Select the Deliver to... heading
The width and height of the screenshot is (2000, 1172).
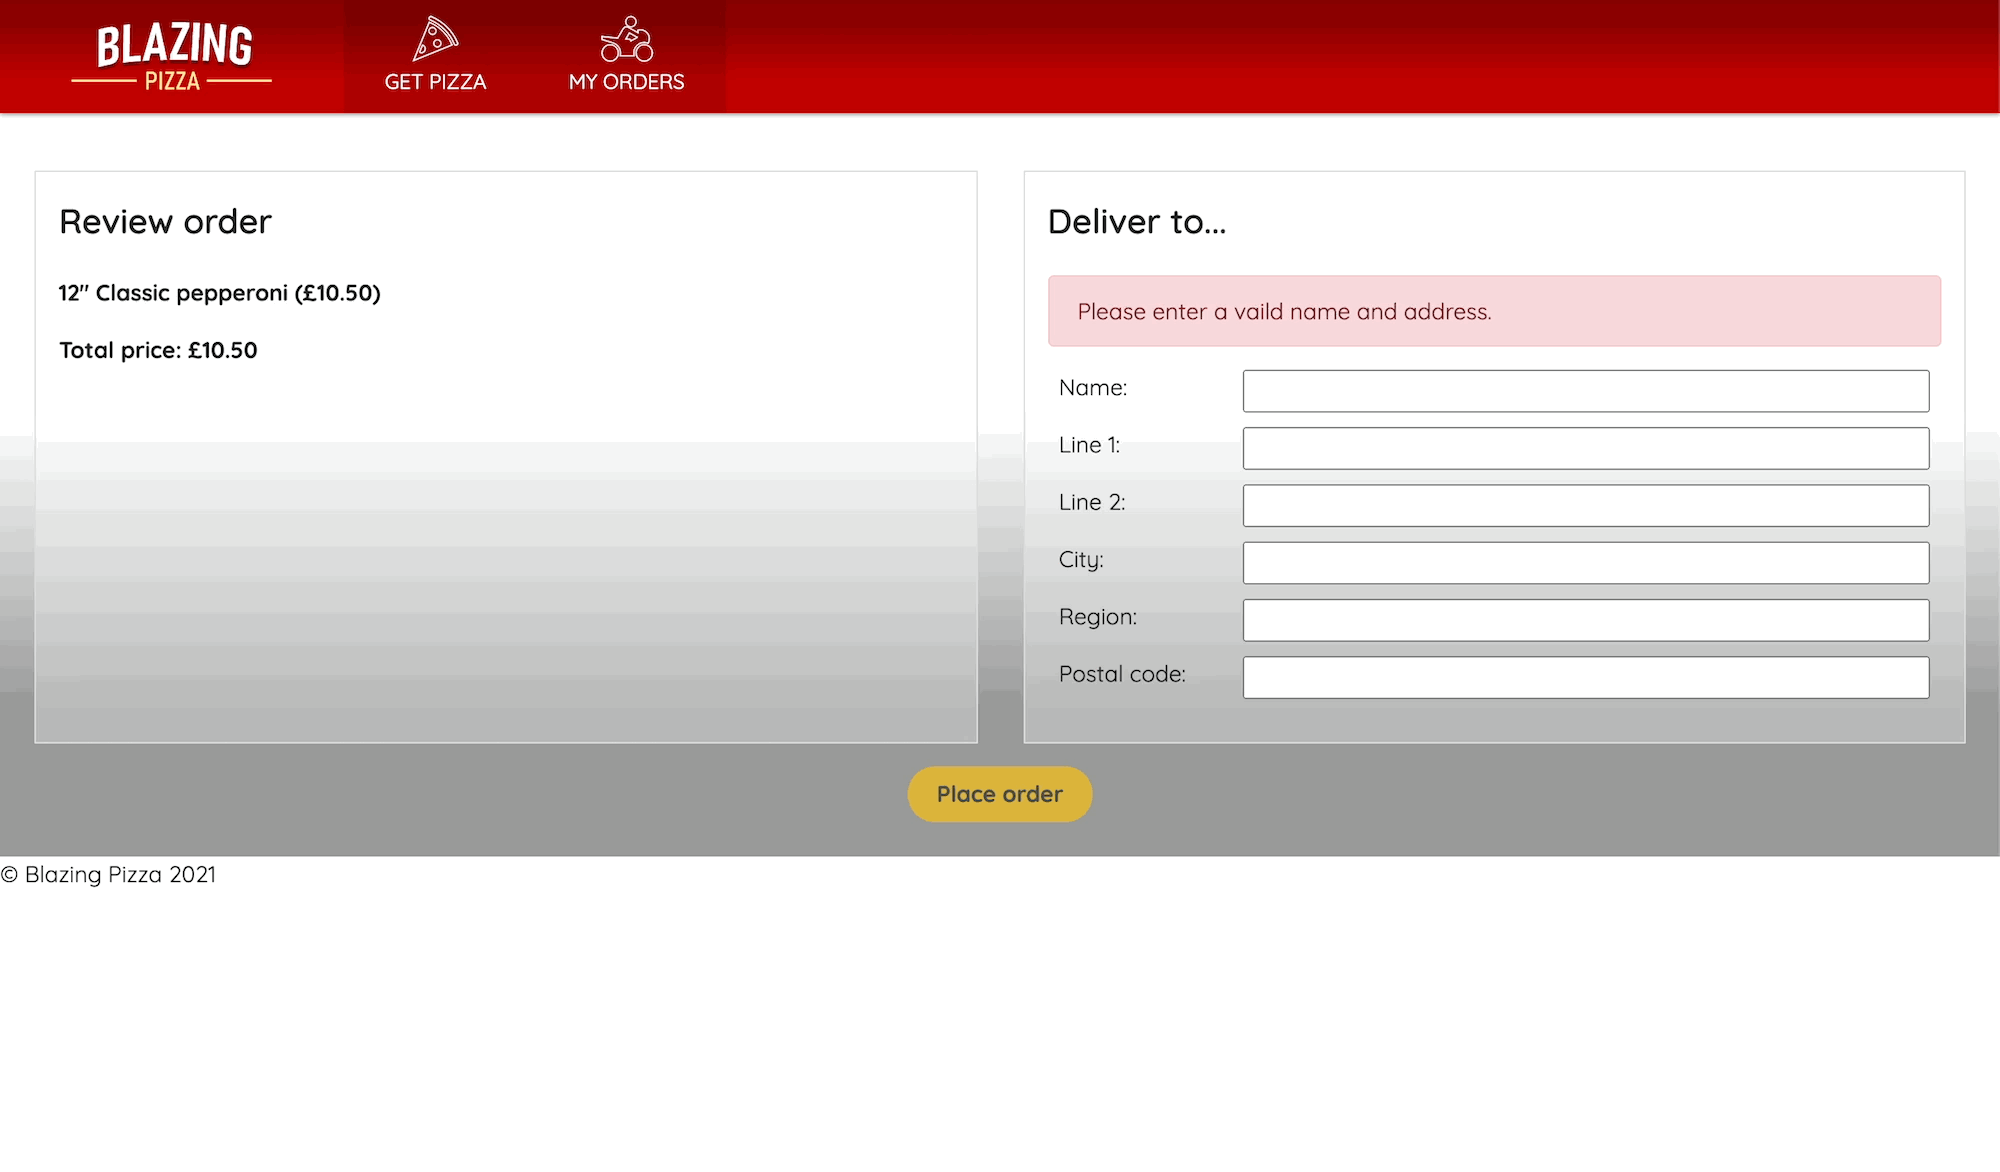(1137, 221)
